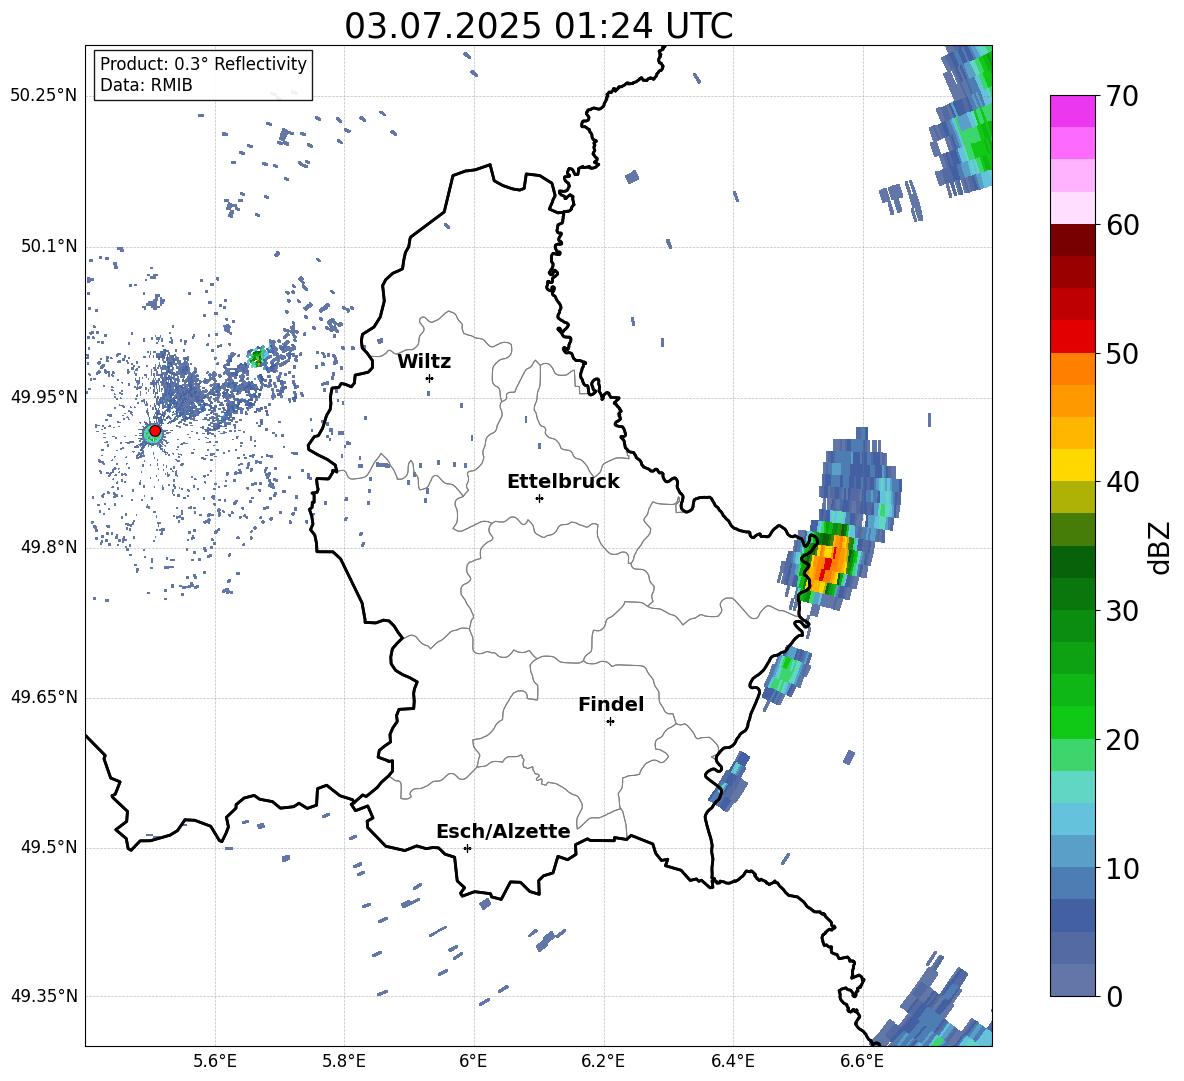
Task: Click the Esch/Alzette city label
Action: click(503, 831)
